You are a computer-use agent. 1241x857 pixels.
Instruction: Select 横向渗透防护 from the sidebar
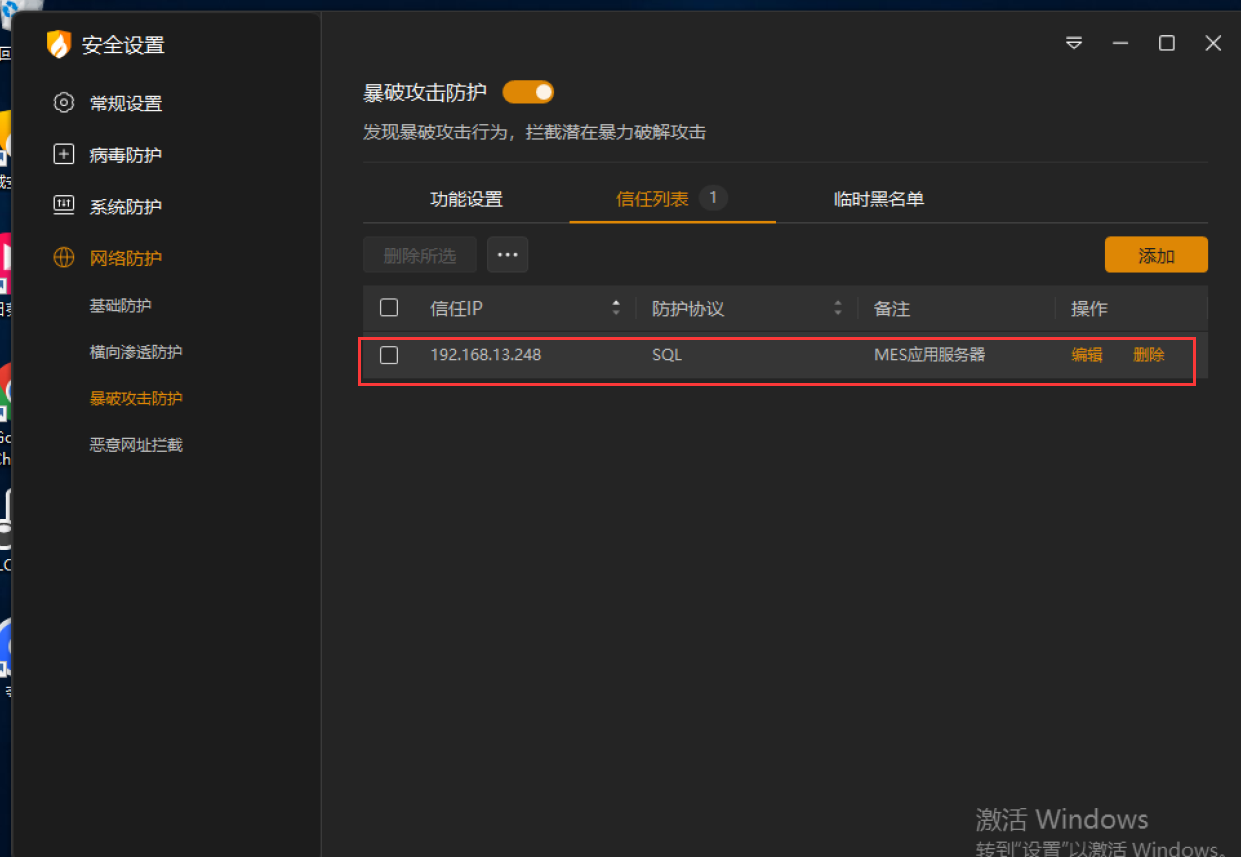[x=136, y=351]
